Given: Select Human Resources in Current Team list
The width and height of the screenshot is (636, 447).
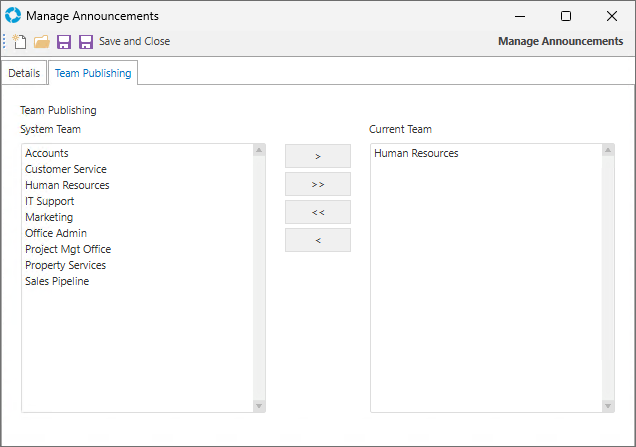Looking at the screenshot, I should click(416, 153).
